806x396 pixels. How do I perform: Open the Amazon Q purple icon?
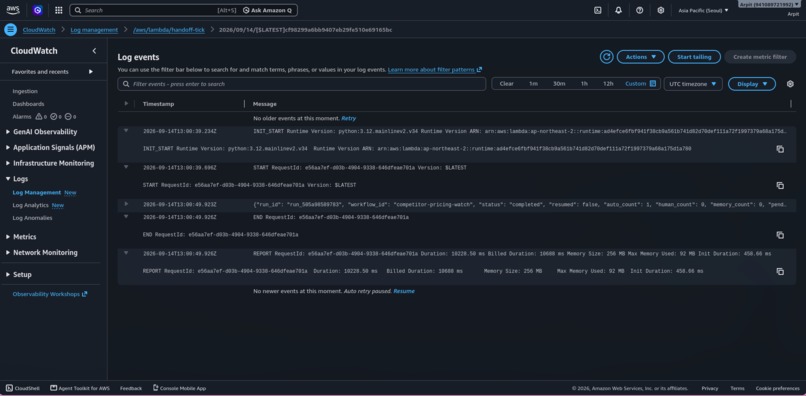point(38,10)
